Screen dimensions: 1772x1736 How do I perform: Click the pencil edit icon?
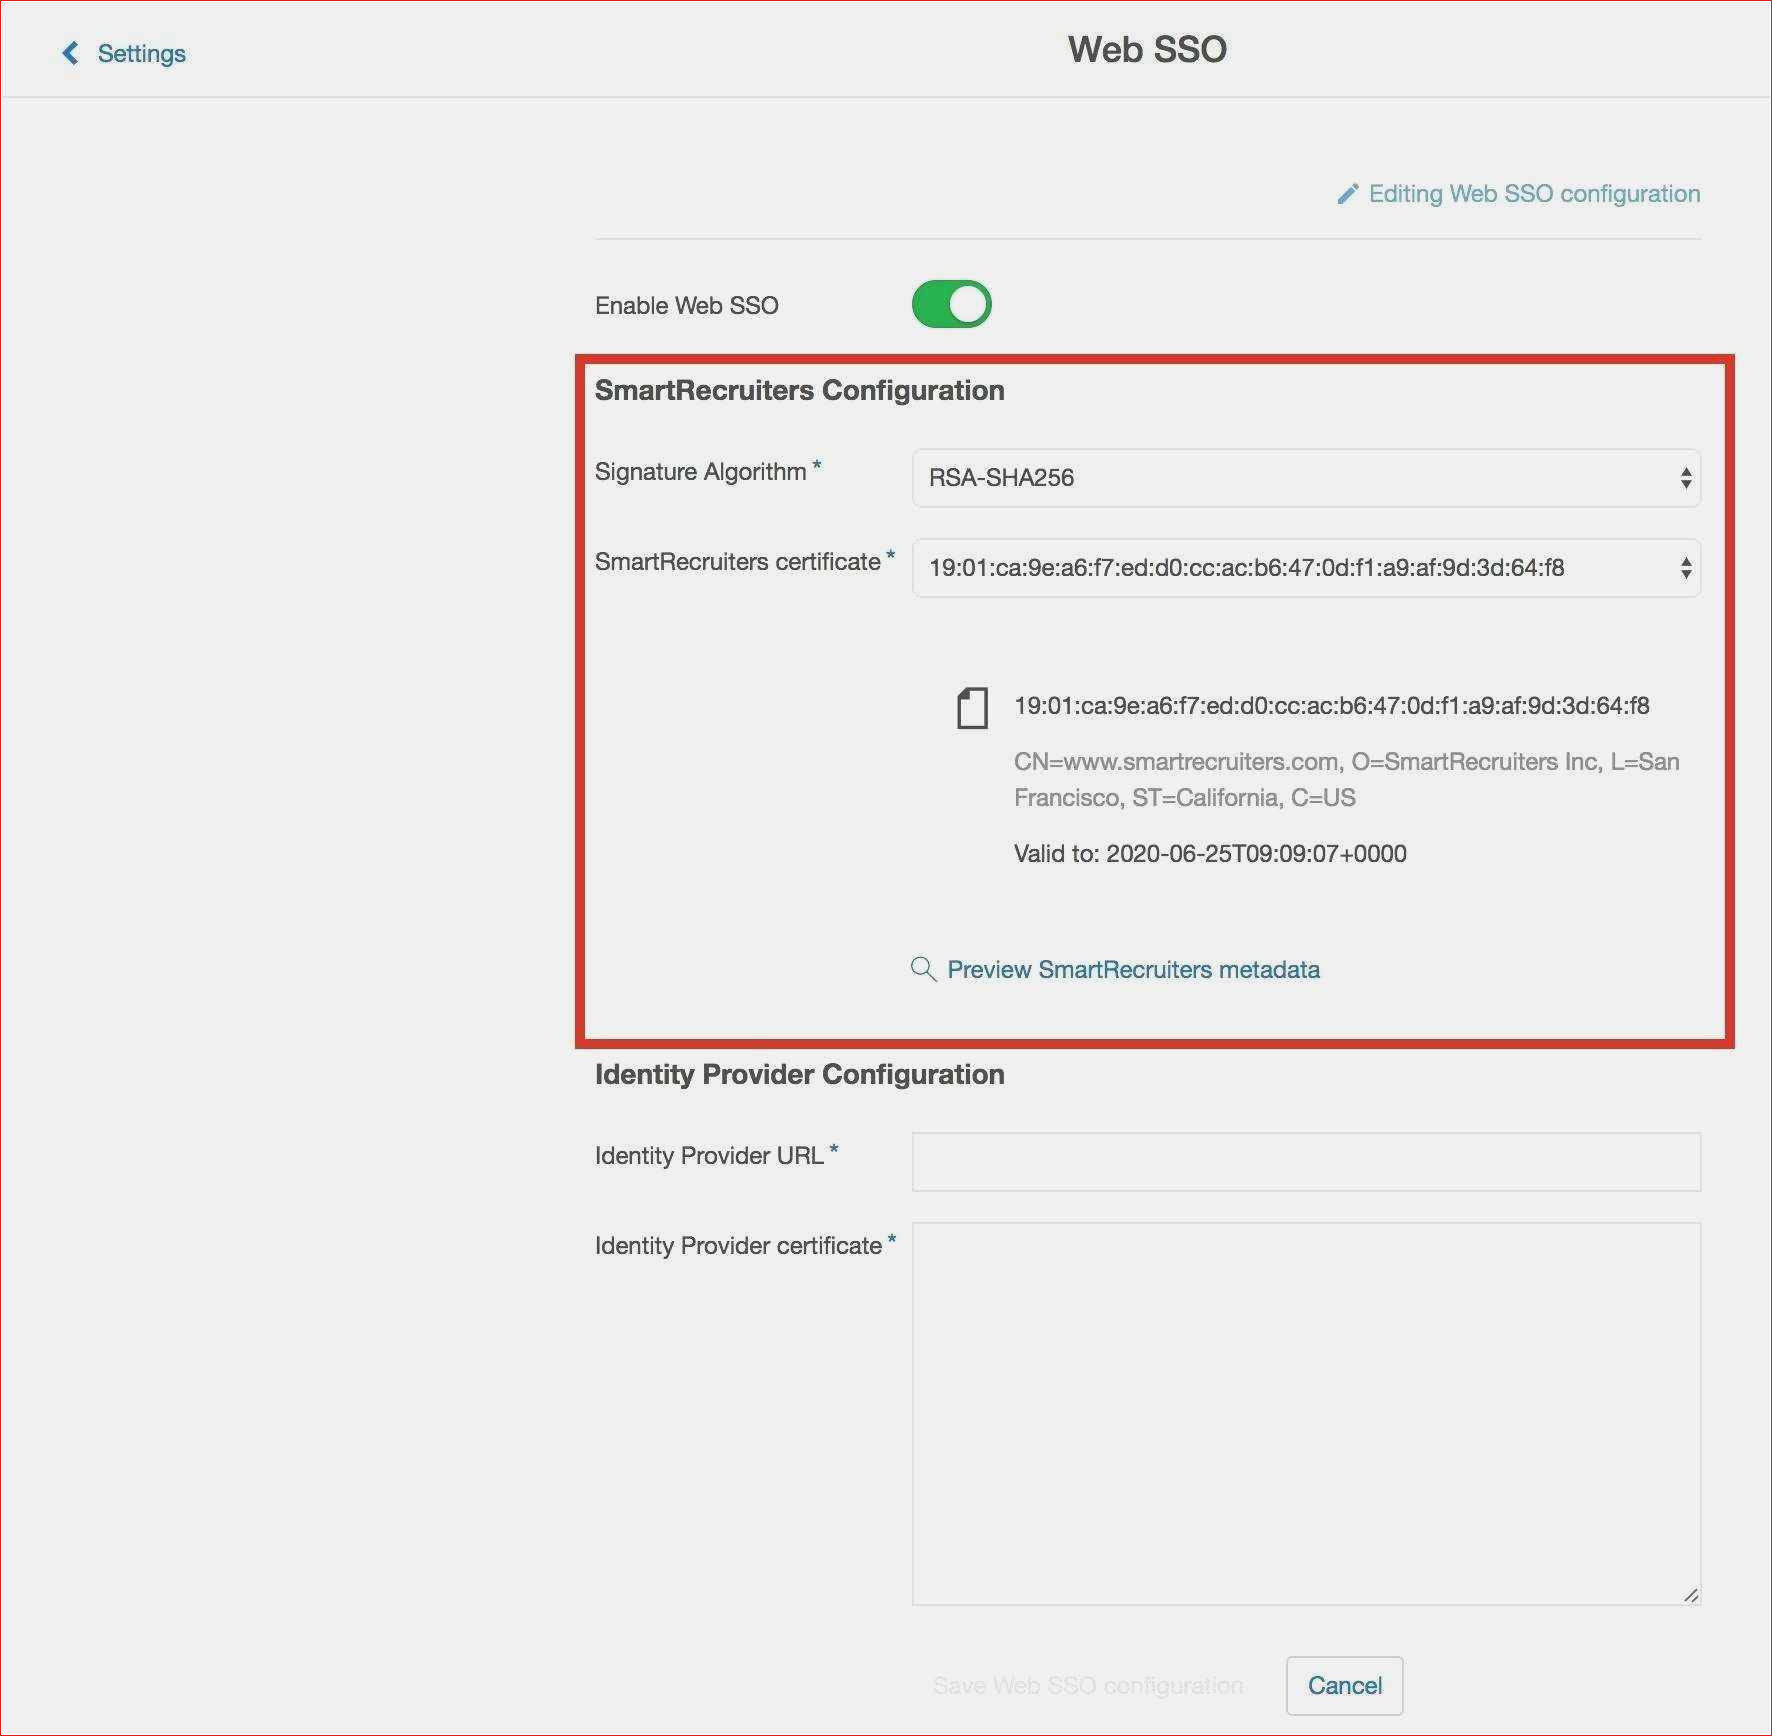(x=1347, y=194)
